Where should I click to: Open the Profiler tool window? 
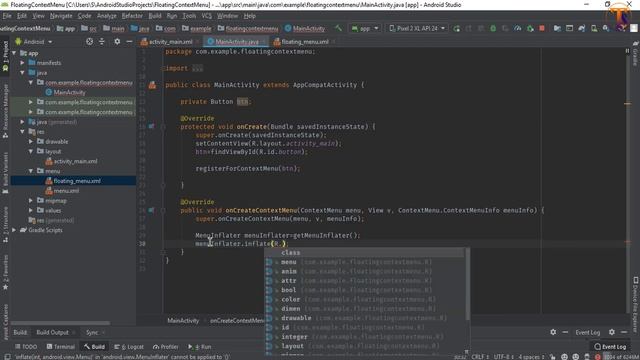pos(166,347)
